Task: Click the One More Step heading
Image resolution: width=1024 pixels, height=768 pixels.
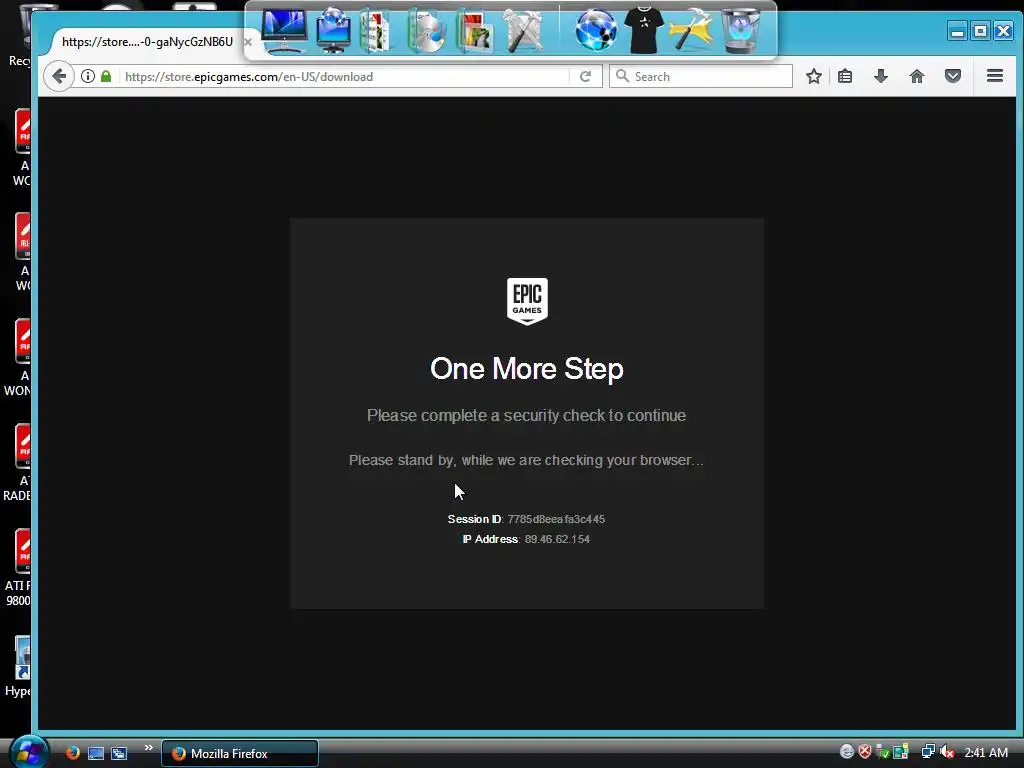Action: tap(527, 369)
